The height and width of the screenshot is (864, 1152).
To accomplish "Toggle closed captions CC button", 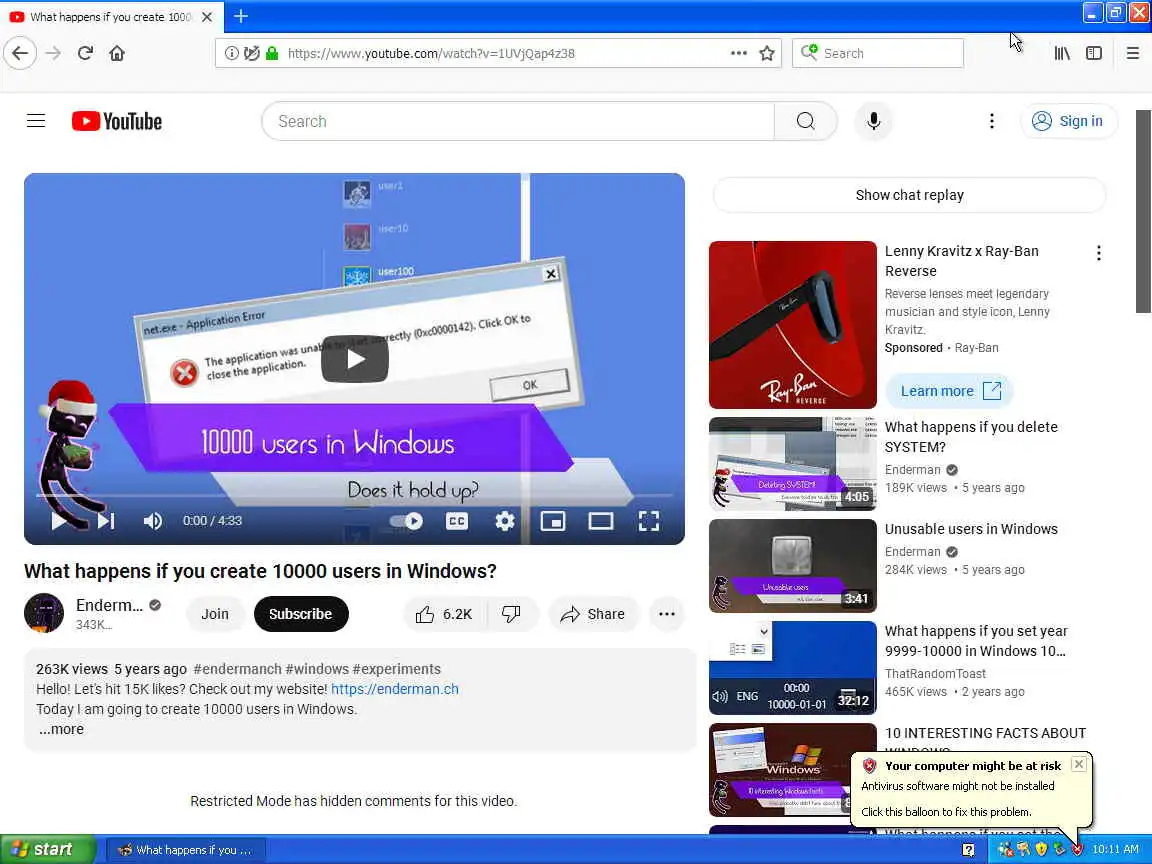I will coord(457,521).
